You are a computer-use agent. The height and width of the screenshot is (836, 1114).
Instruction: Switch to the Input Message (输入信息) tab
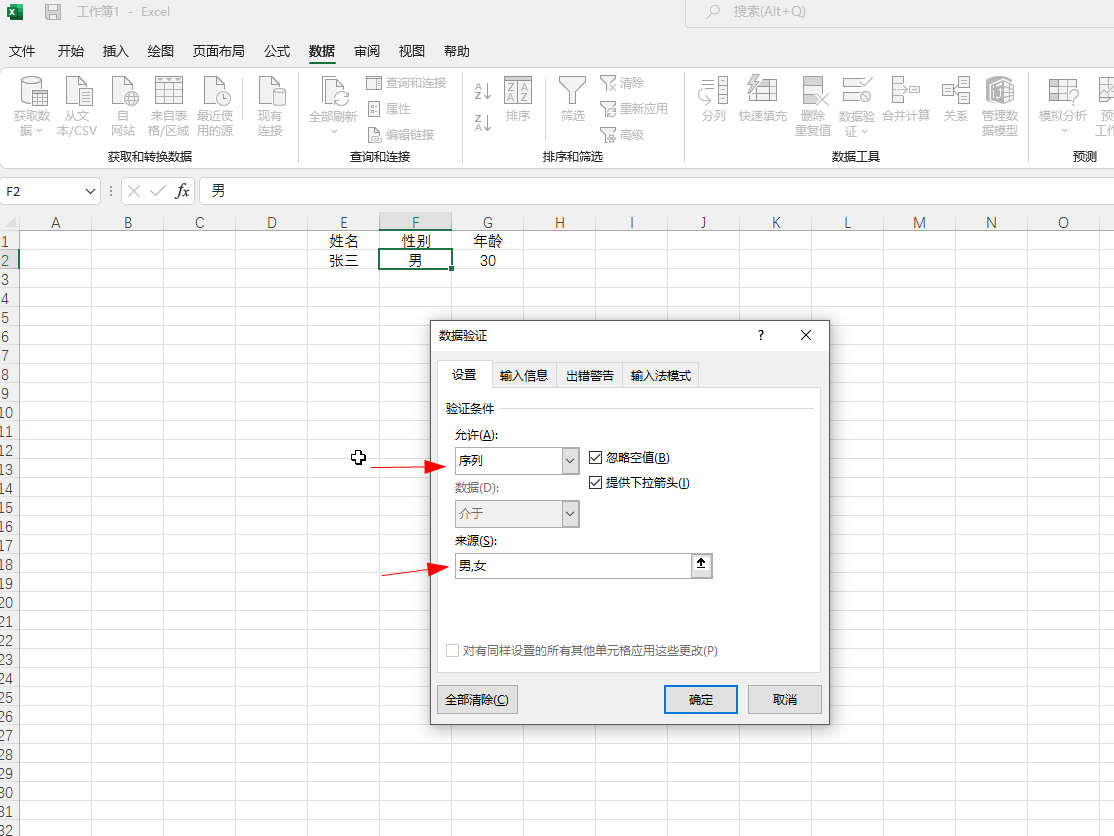click(x=524, y=376)
